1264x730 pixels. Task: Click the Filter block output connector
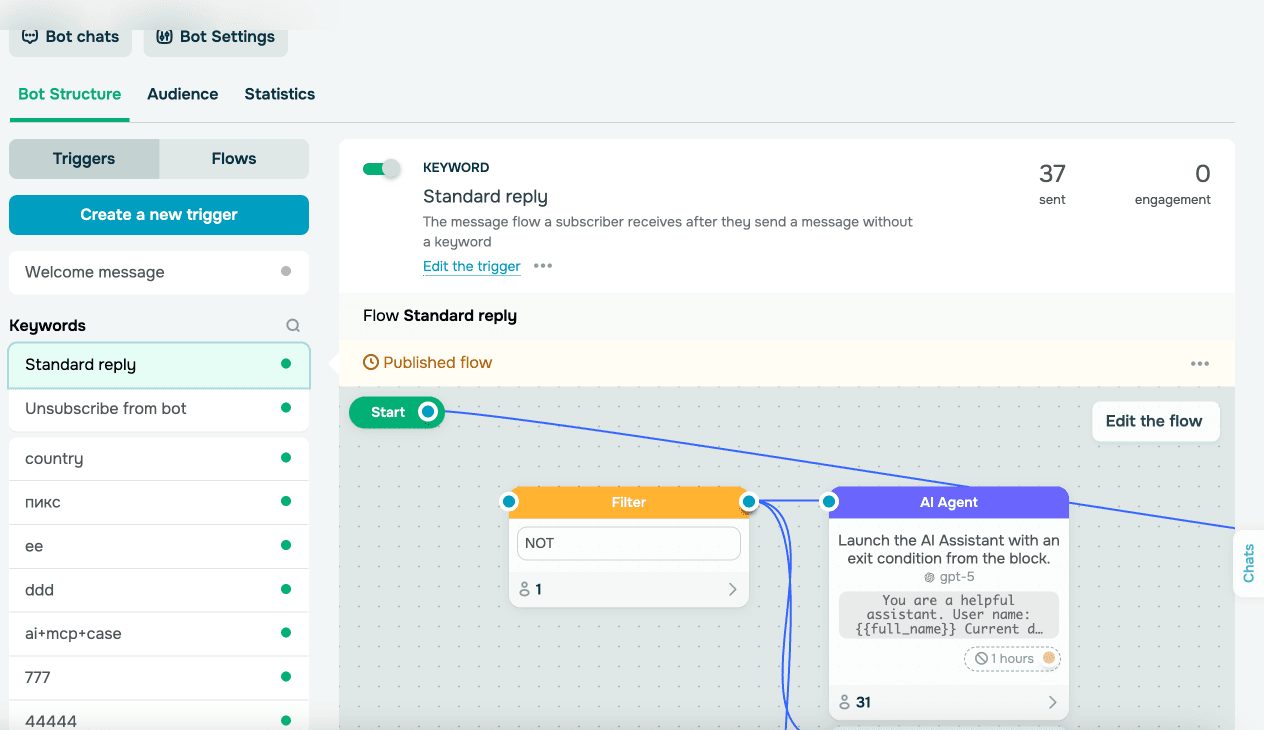click(748, 501)
